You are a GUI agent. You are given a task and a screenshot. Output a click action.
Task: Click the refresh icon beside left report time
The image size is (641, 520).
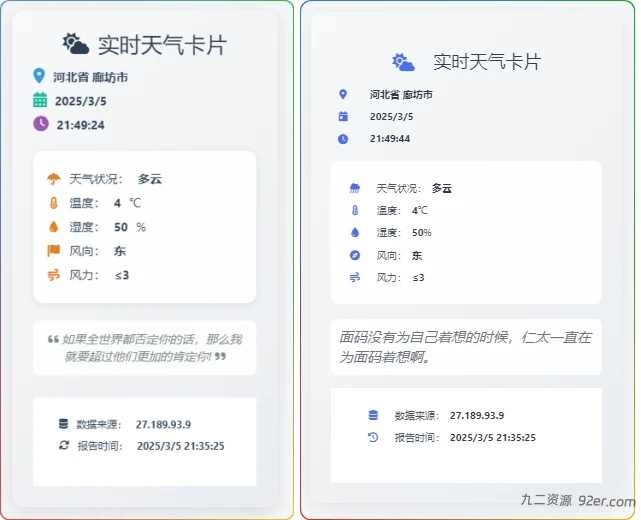click(64, 445)
